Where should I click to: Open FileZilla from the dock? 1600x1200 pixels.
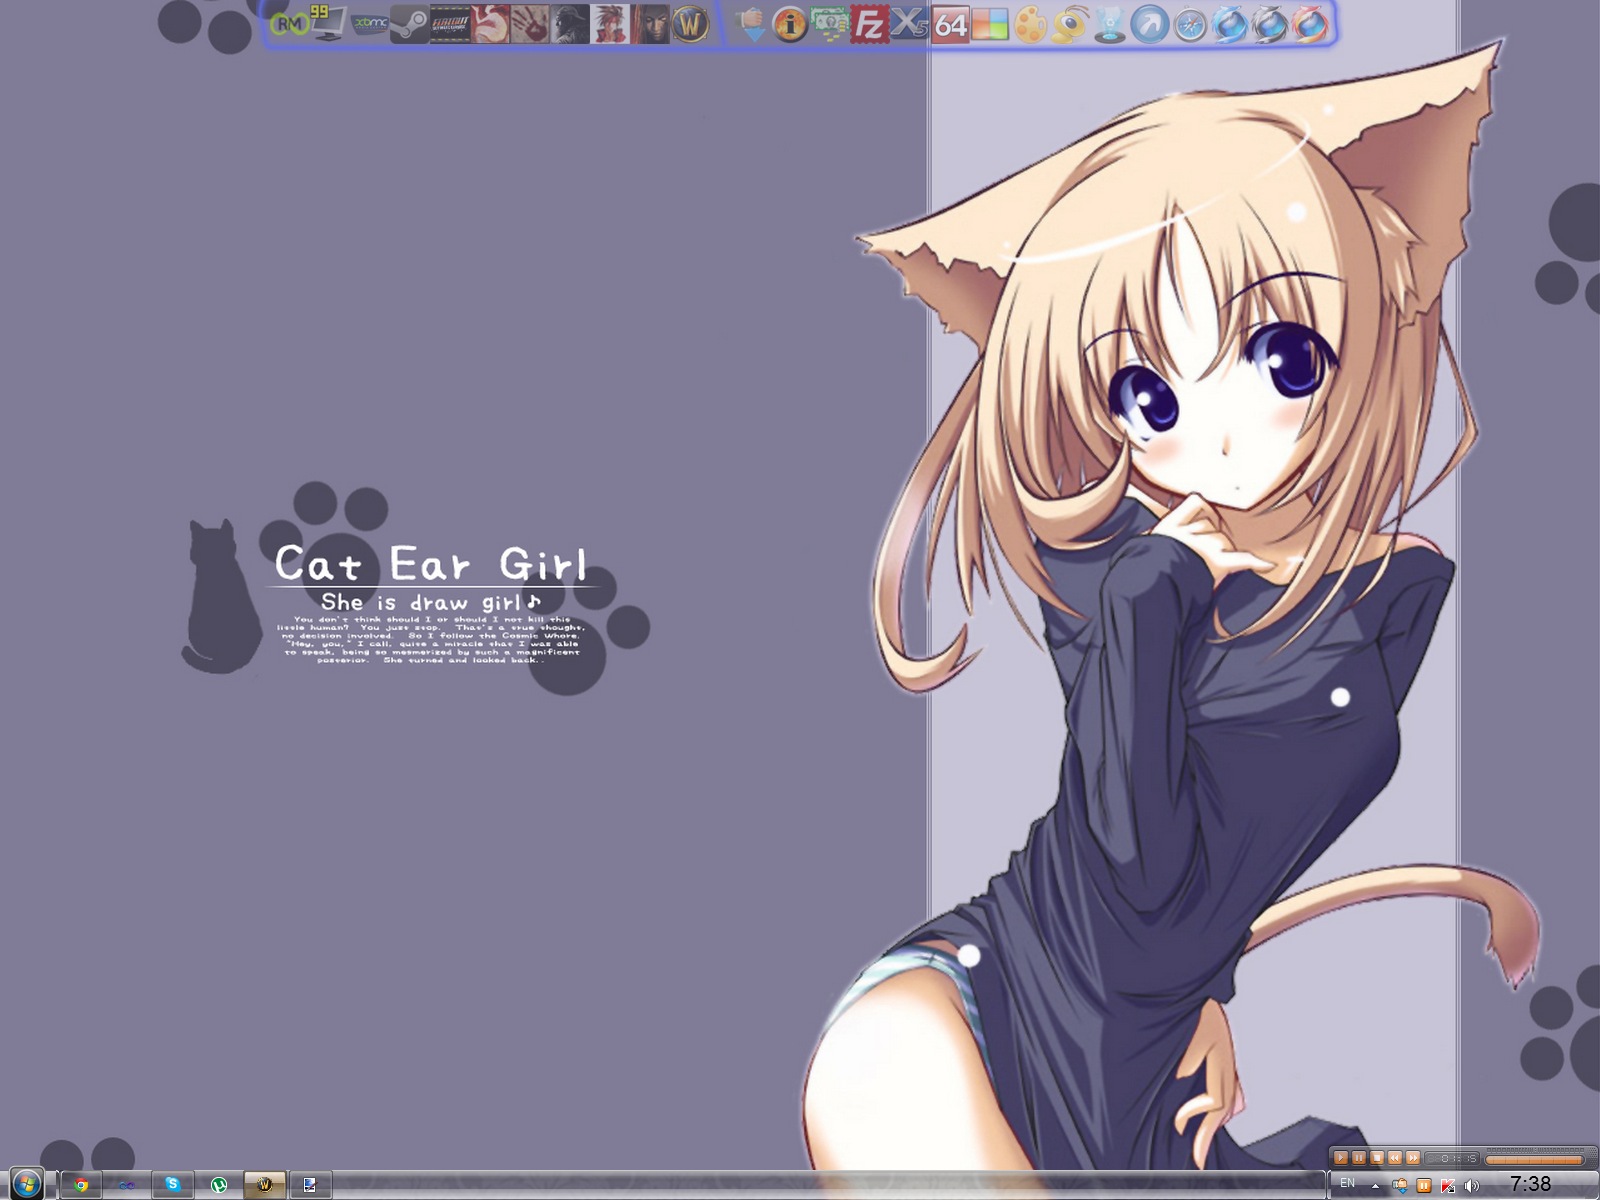click(869, 24)
